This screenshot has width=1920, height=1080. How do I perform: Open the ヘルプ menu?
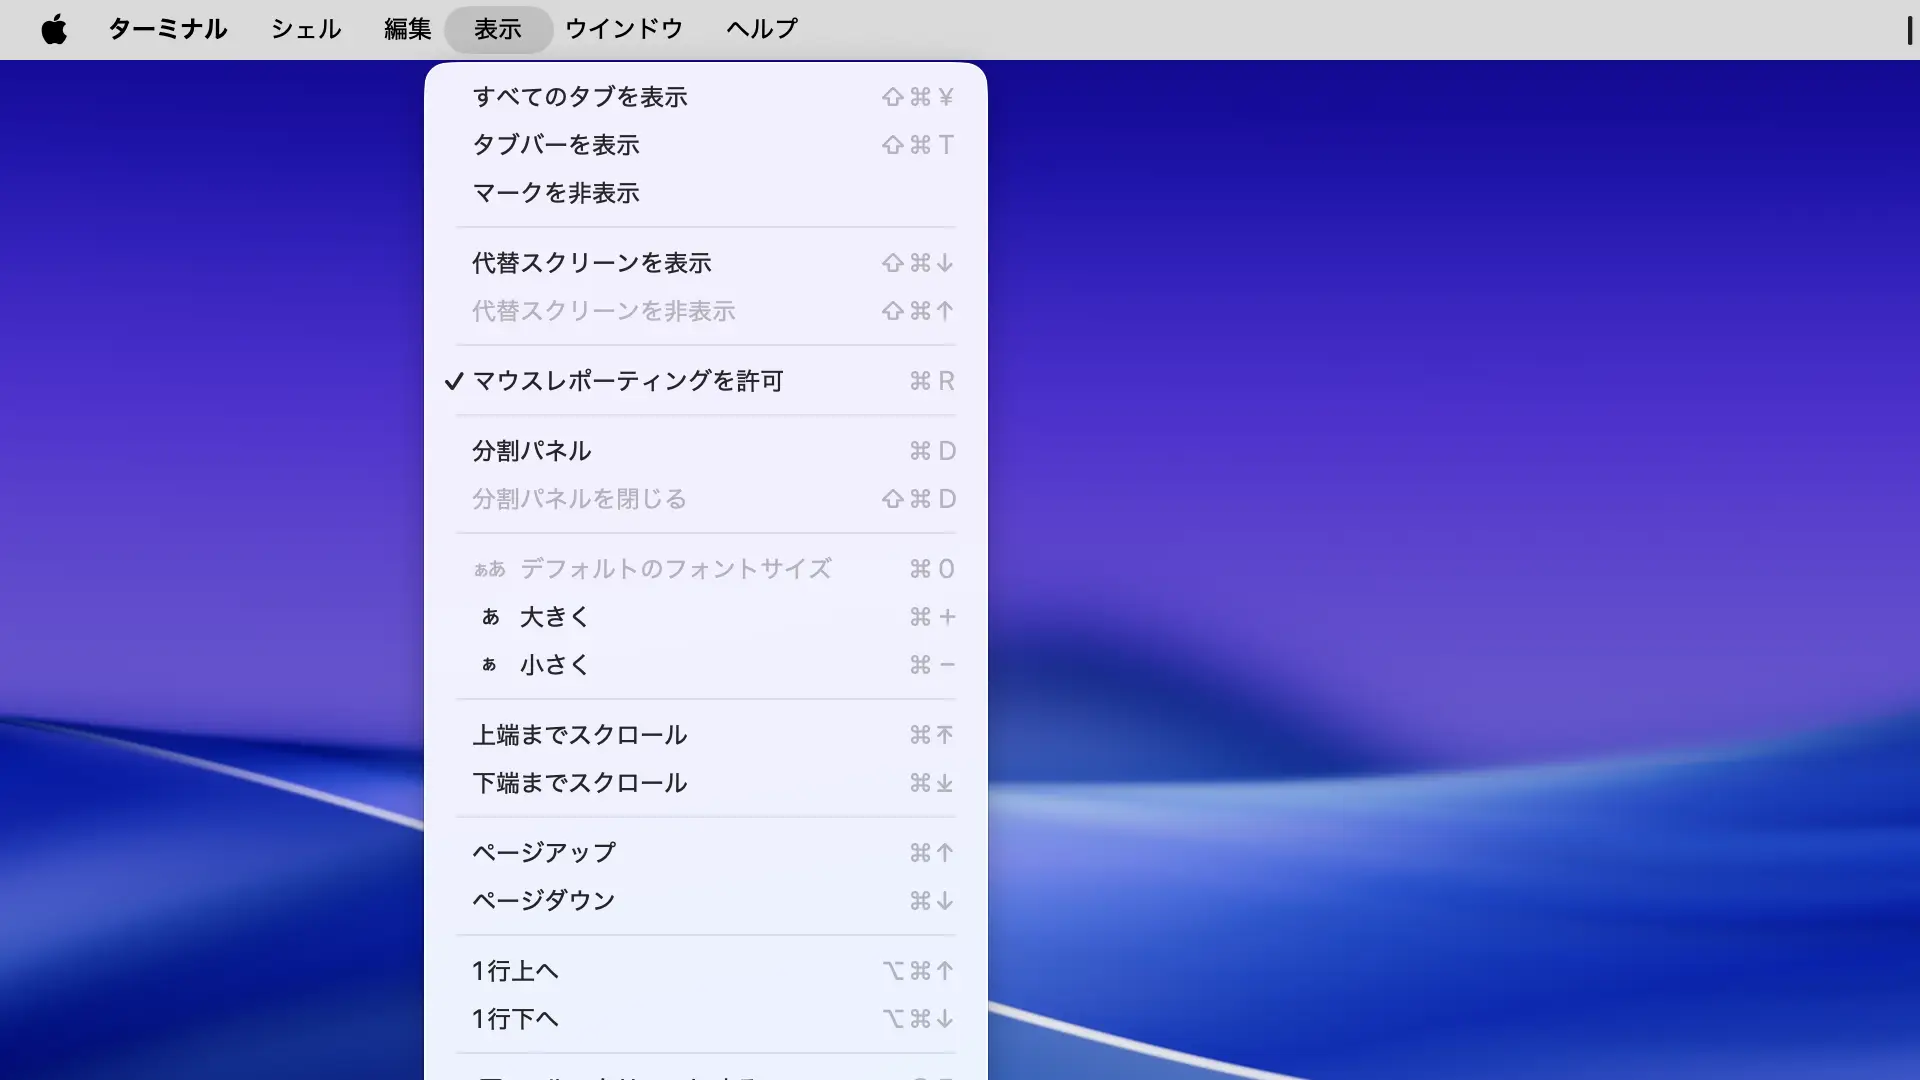[761, 29]
